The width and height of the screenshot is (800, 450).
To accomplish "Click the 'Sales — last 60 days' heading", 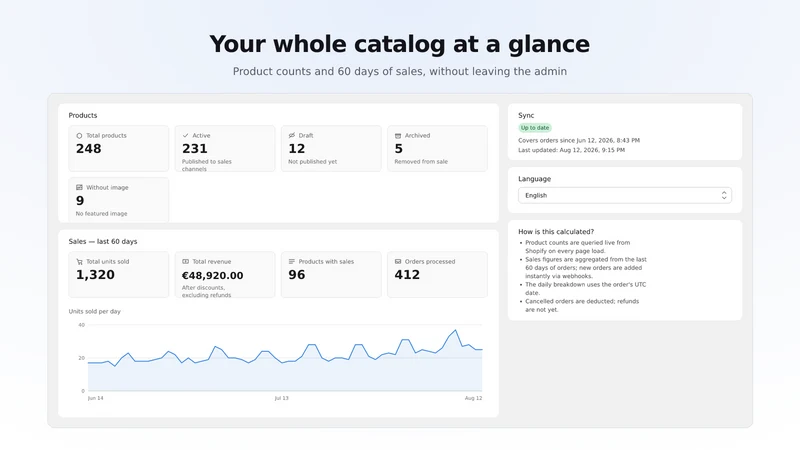I will coord(103,241).
